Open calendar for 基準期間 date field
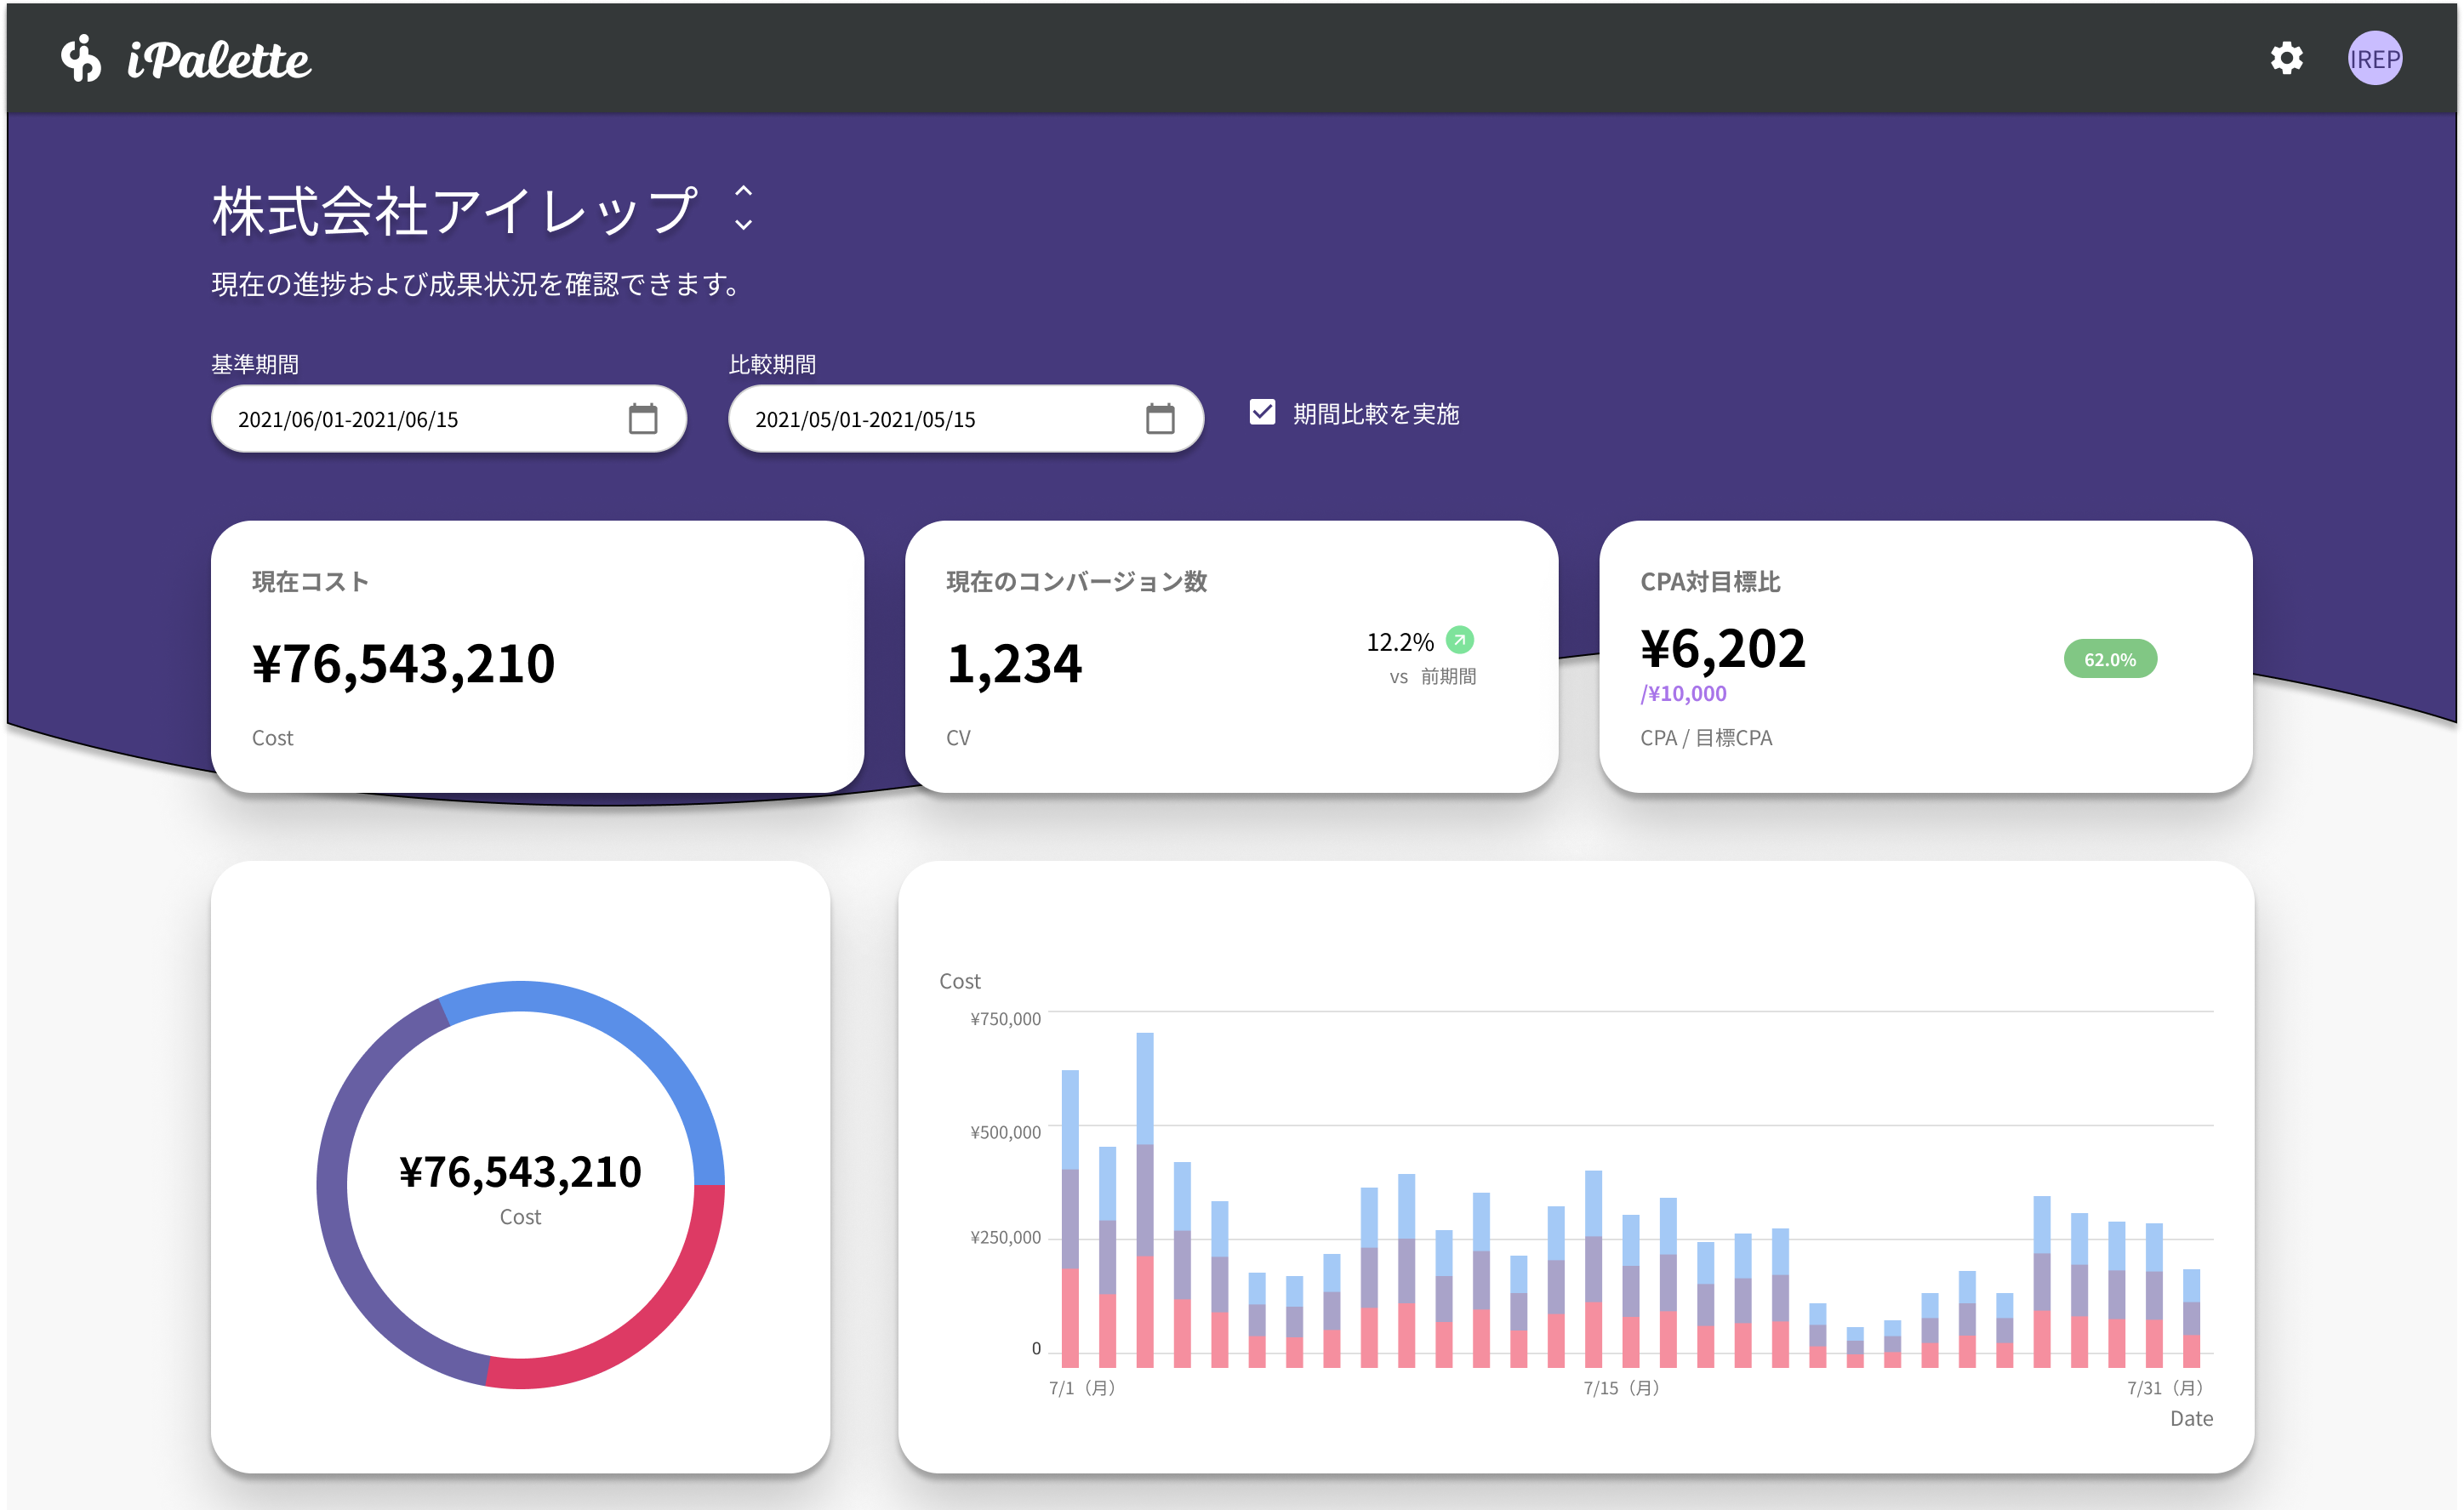 pyautogui.click(x=643, y=419)
